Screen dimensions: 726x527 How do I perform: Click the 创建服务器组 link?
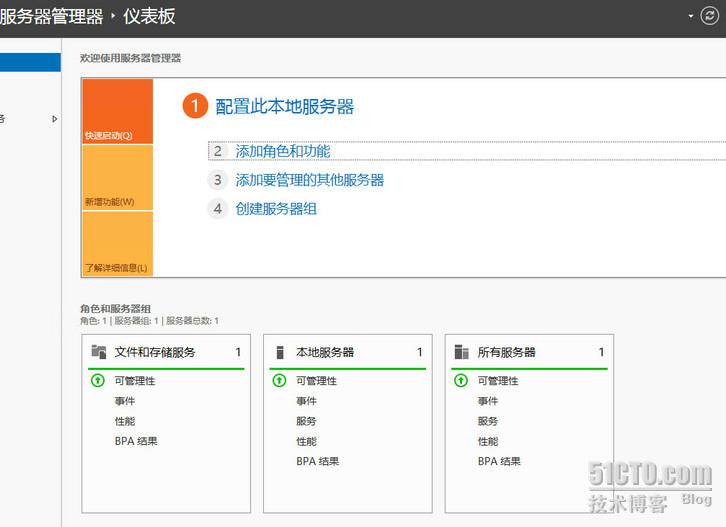coord(277,209)
